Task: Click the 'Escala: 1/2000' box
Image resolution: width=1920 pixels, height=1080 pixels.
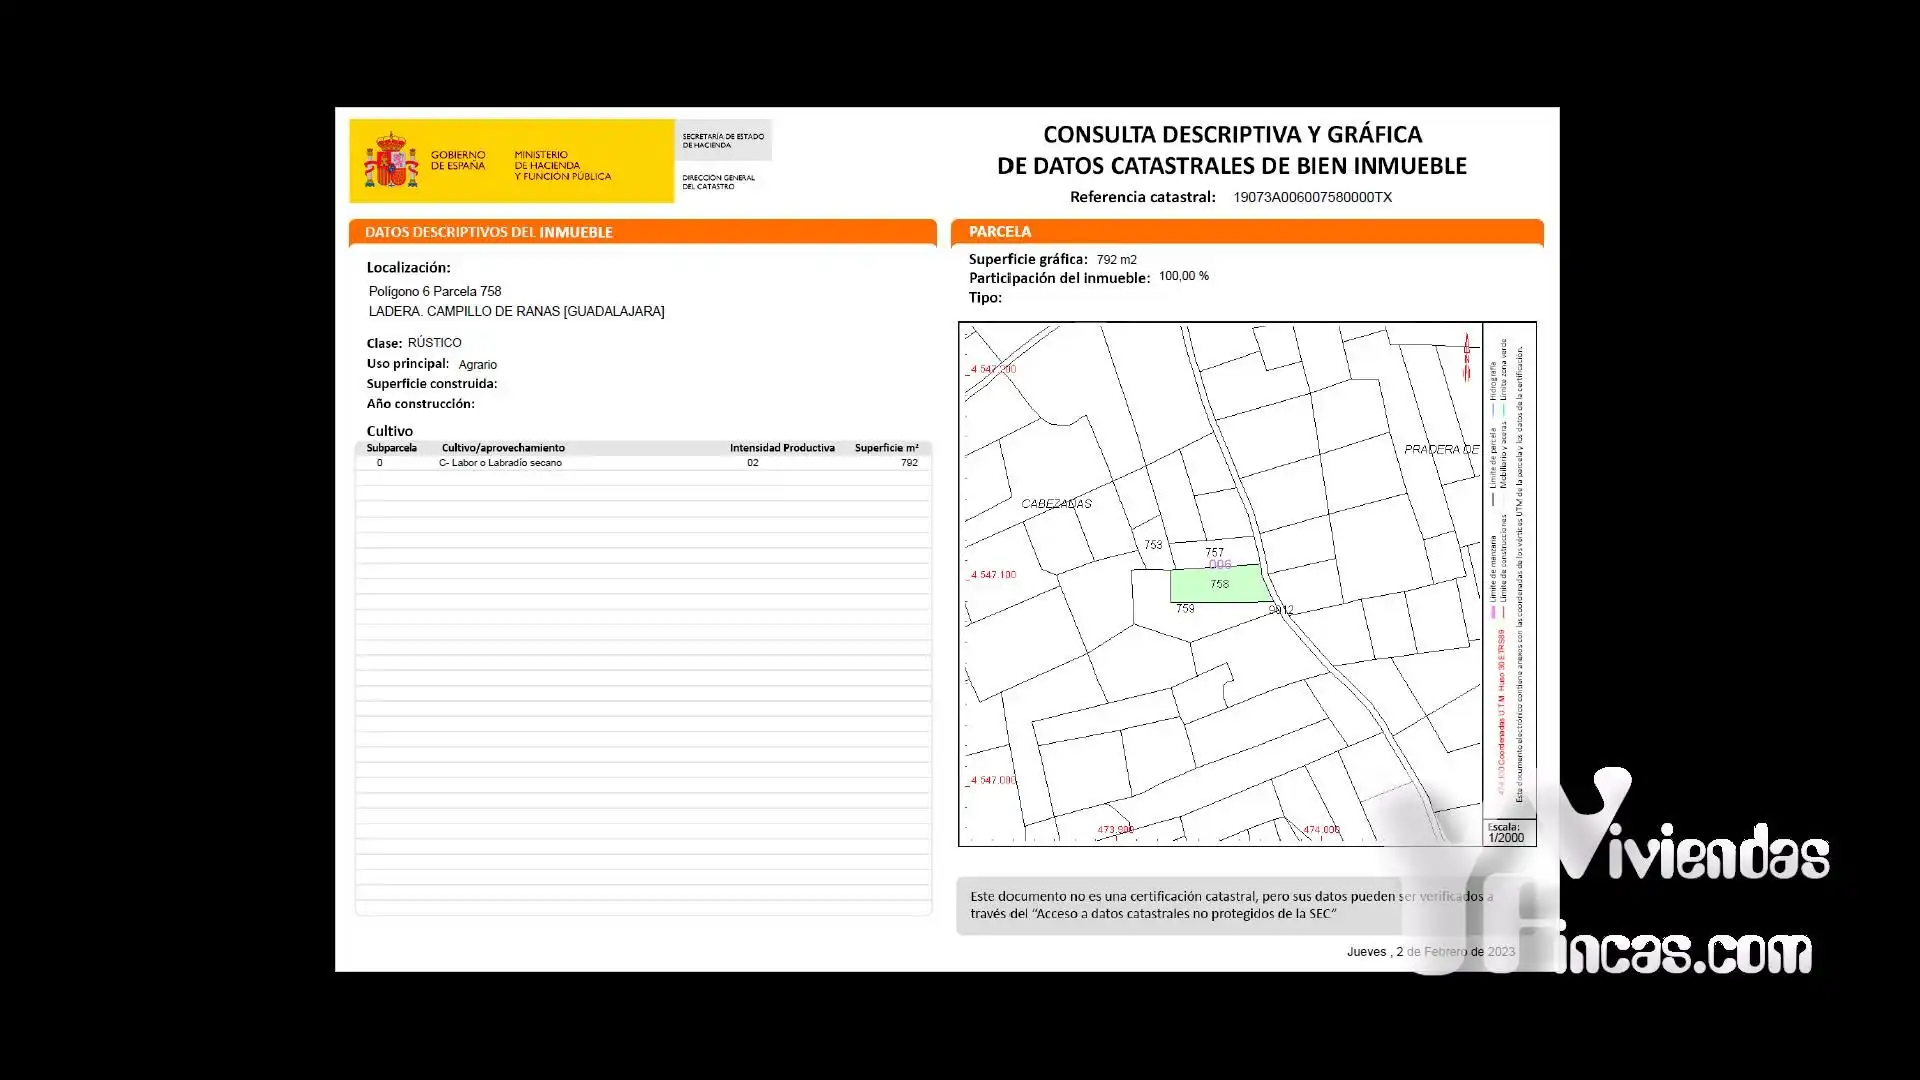Action: (1507, 833)
